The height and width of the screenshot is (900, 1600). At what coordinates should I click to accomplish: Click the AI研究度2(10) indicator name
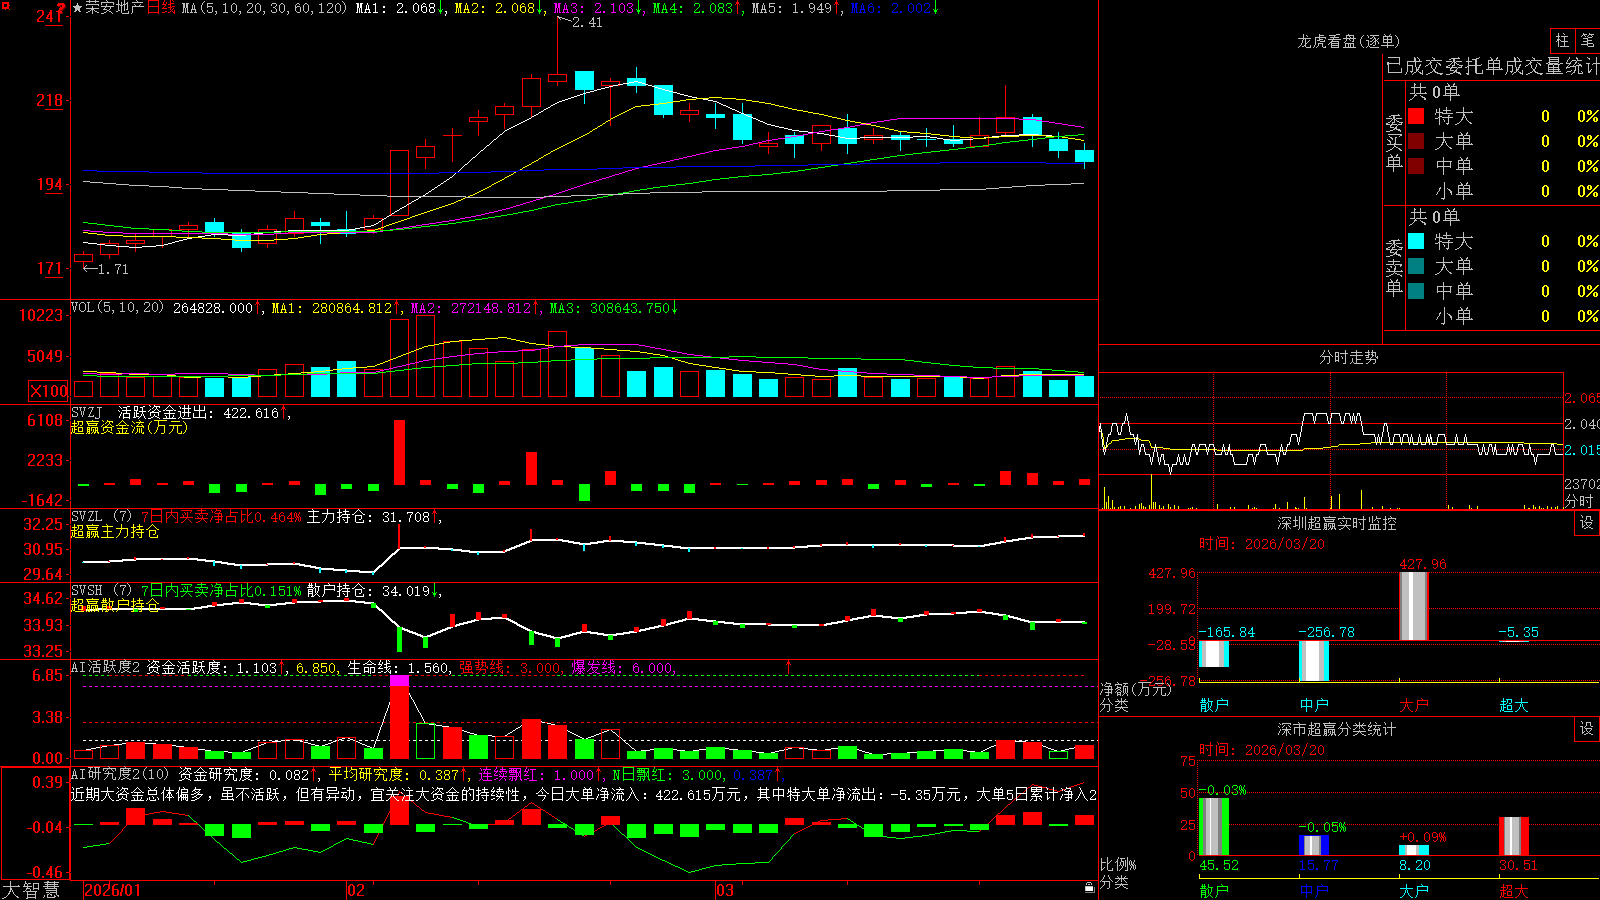tap(120, 774)
